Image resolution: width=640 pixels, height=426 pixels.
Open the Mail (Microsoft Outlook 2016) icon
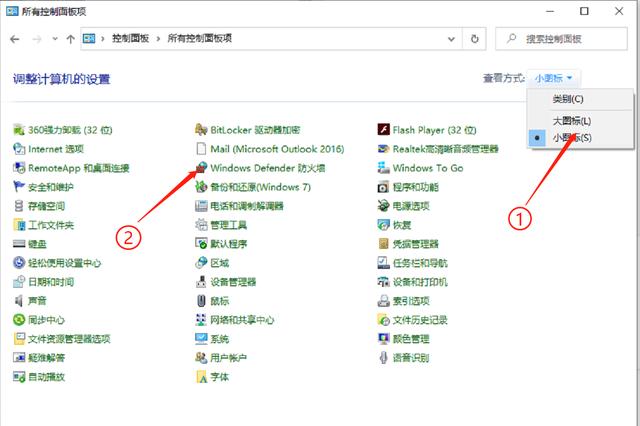click(201, 149)
